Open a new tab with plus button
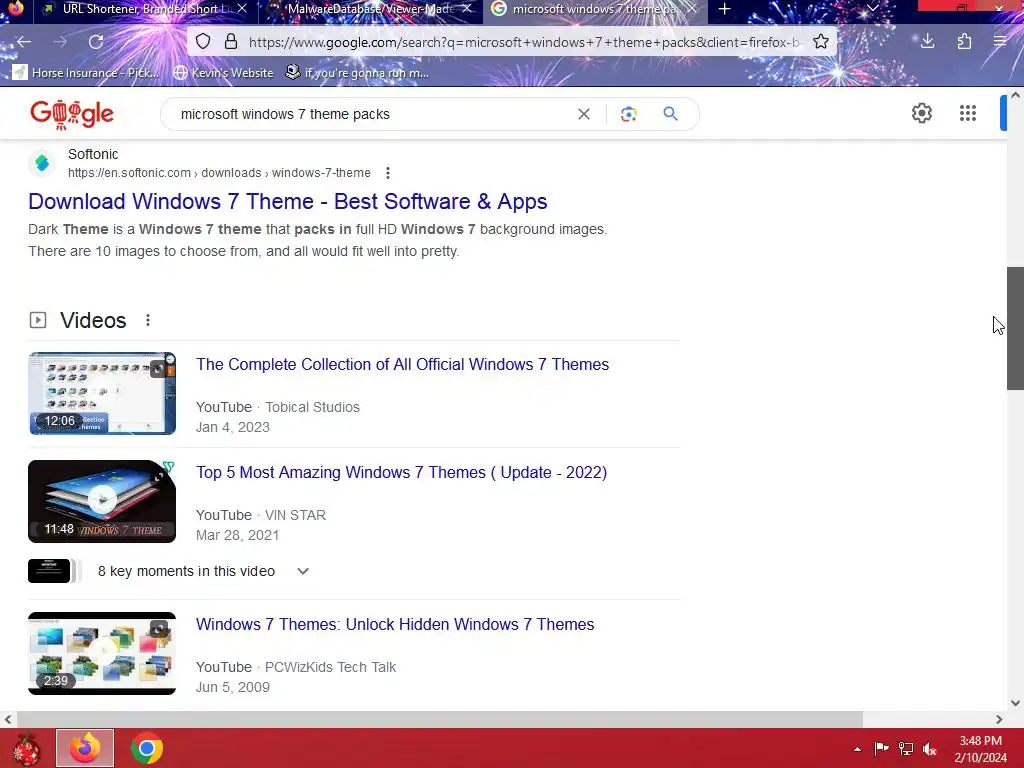1024x768 pixels. (724, 9)
